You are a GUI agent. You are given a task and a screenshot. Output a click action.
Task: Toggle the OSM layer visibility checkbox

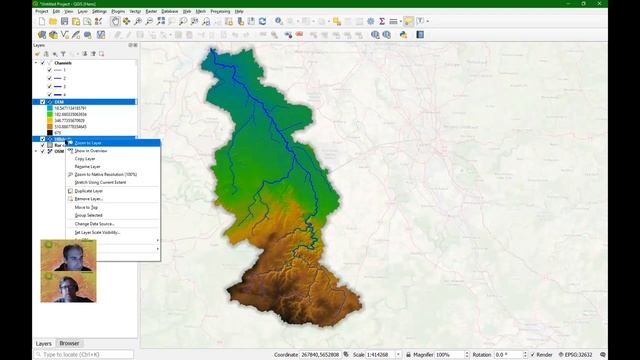[x=43, y=151]
